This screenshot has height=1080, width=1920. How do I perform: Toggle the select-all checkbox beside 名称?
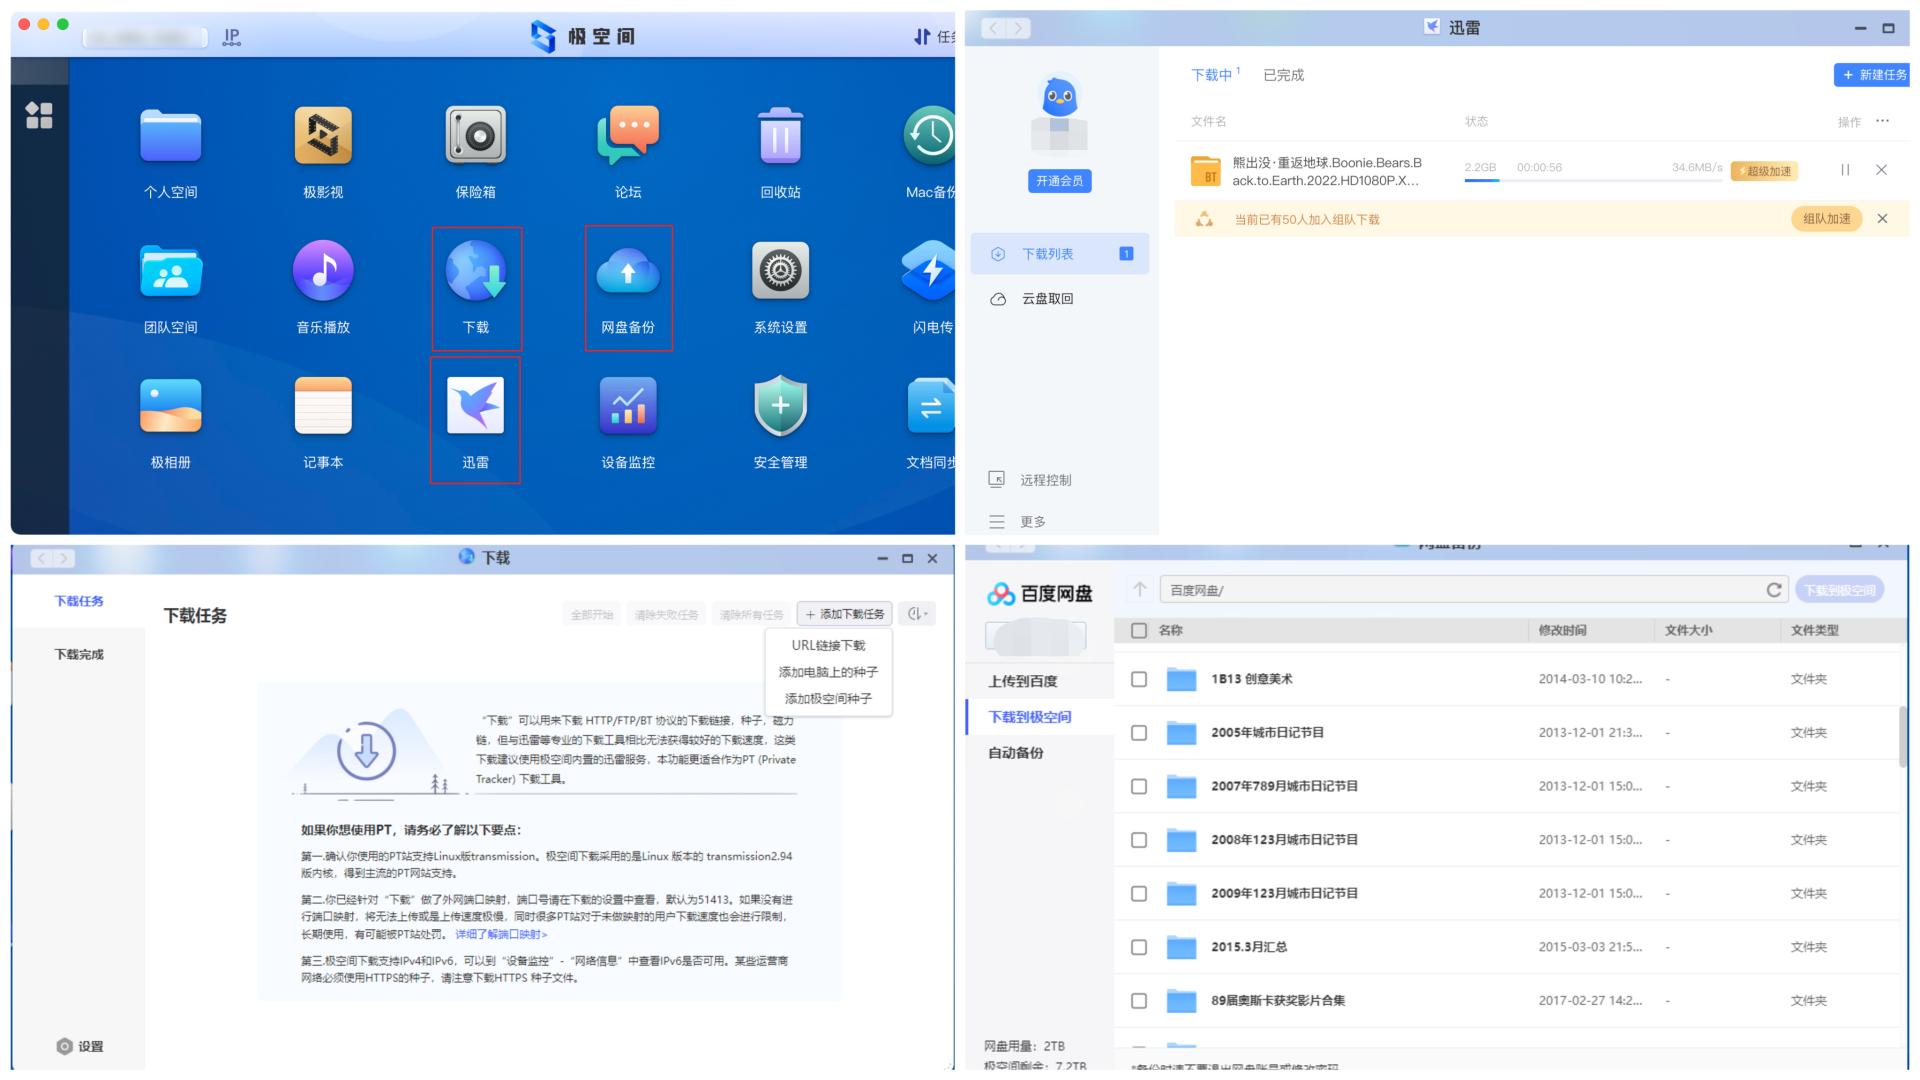(x=1139, y=631)
